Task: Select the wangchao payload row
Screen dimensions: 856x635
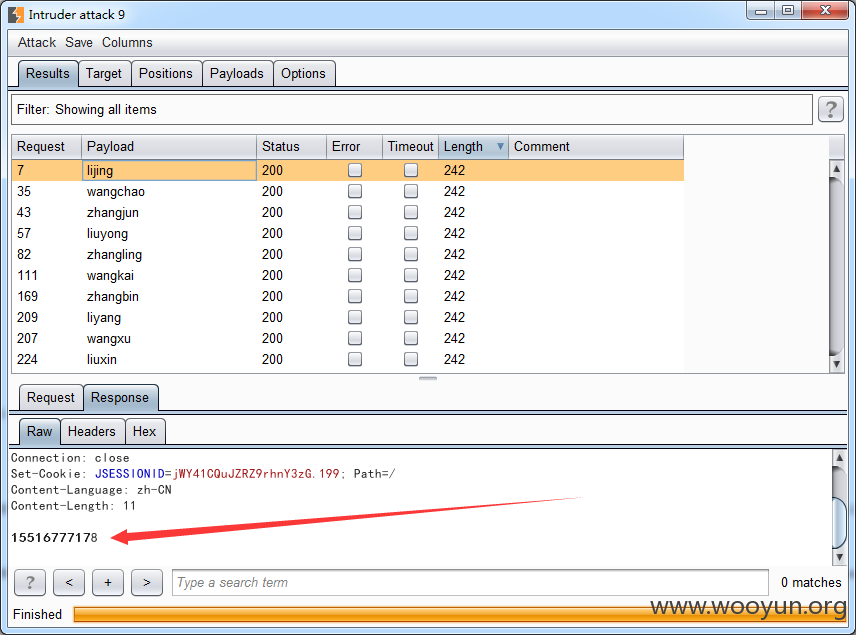Action: 348,191
